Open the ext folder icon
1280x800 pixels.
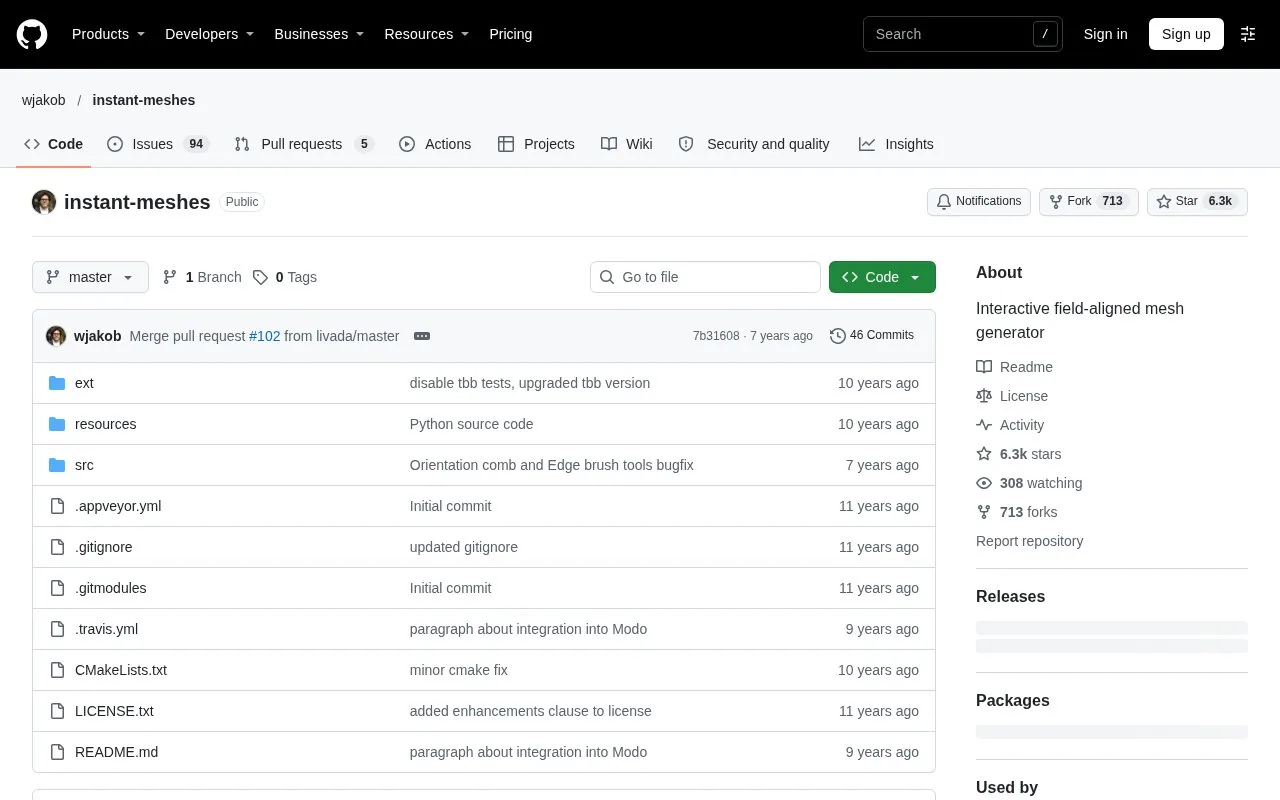57,383
